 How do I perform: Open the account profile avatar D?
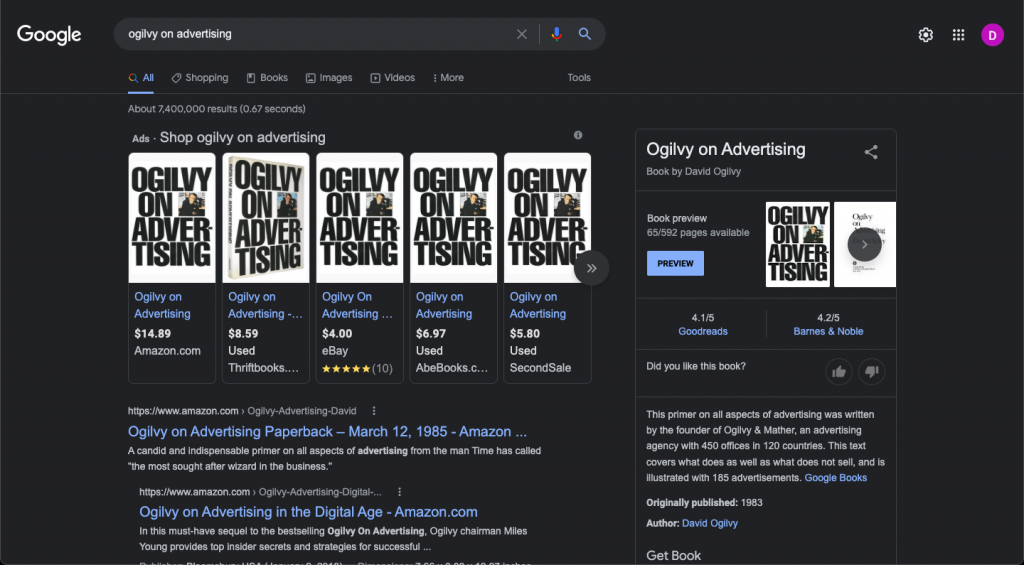[x=992, y=35]
